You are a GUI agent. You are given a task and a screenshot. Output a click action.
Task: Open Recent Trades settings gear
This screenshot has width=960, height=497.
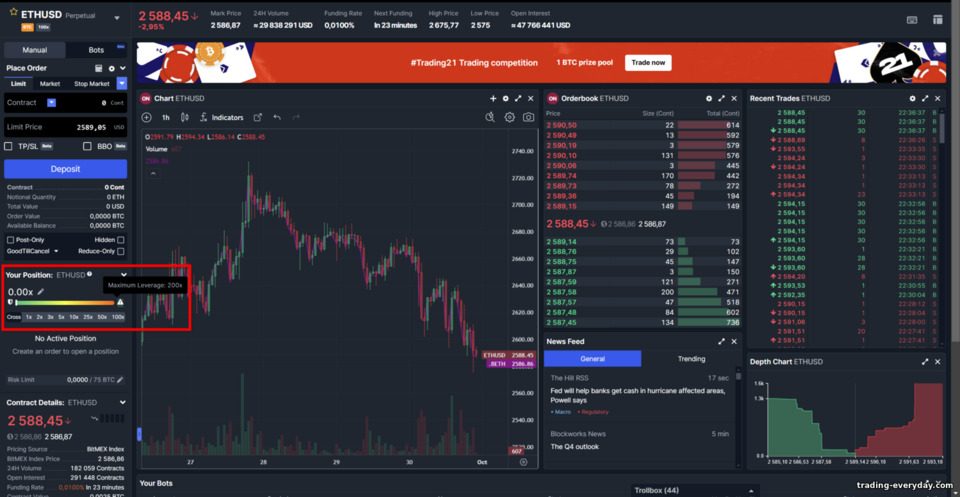(912, 99)
